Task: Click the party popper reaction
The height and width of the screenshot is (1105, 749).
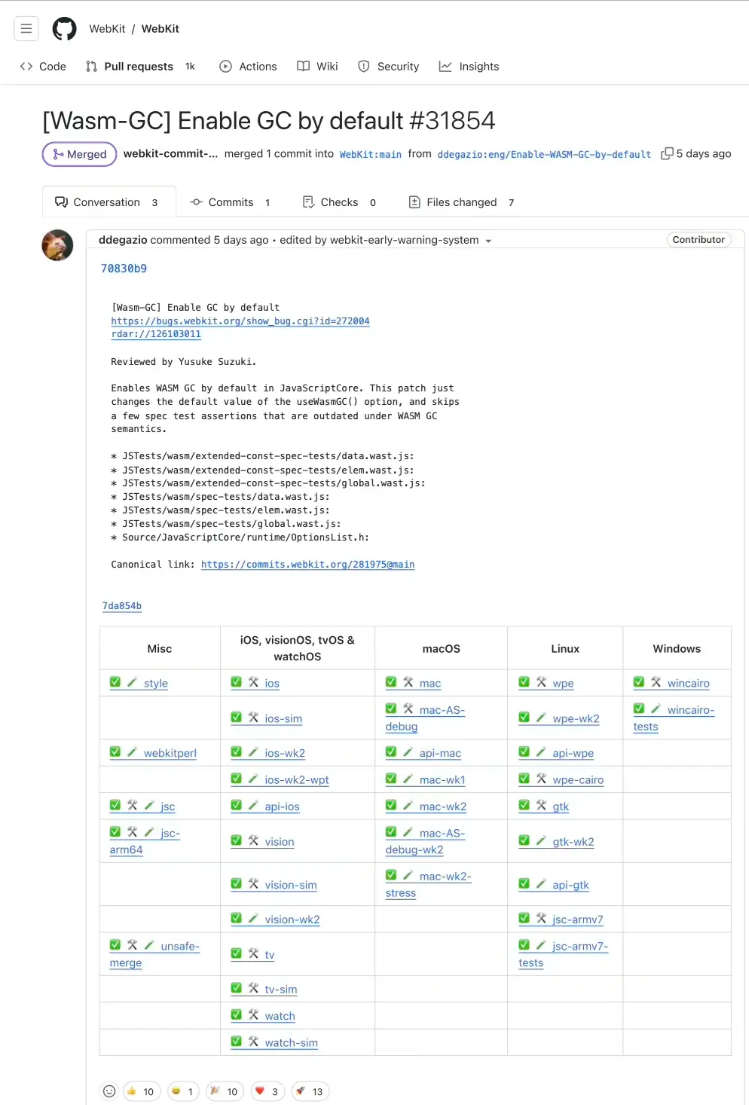Action: [x=225, y=1091]
